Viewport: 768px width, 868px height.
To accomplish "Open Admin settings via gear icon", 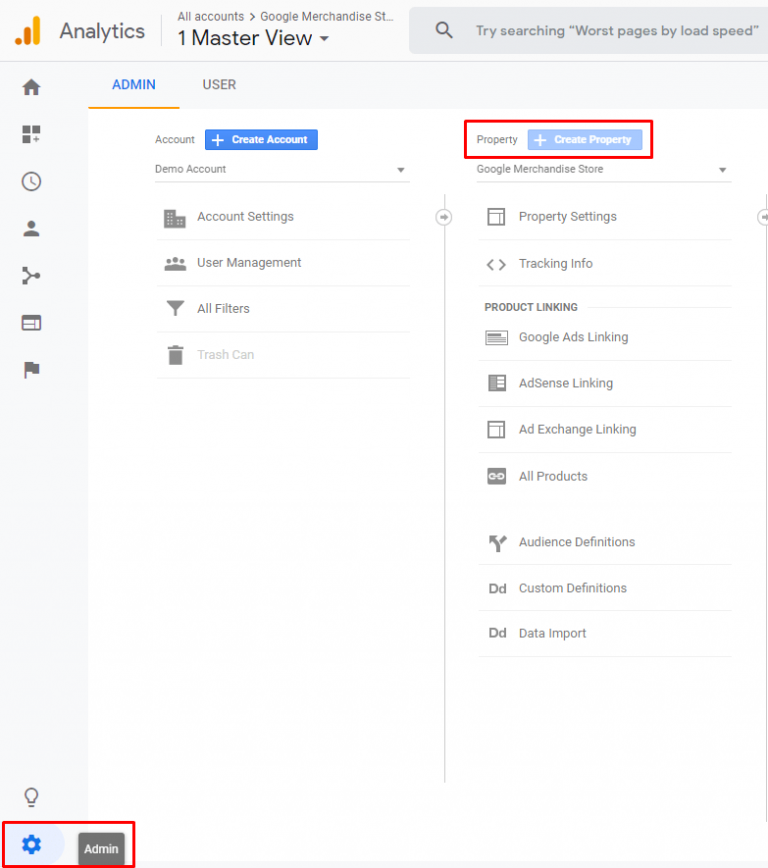I will 31,844.
